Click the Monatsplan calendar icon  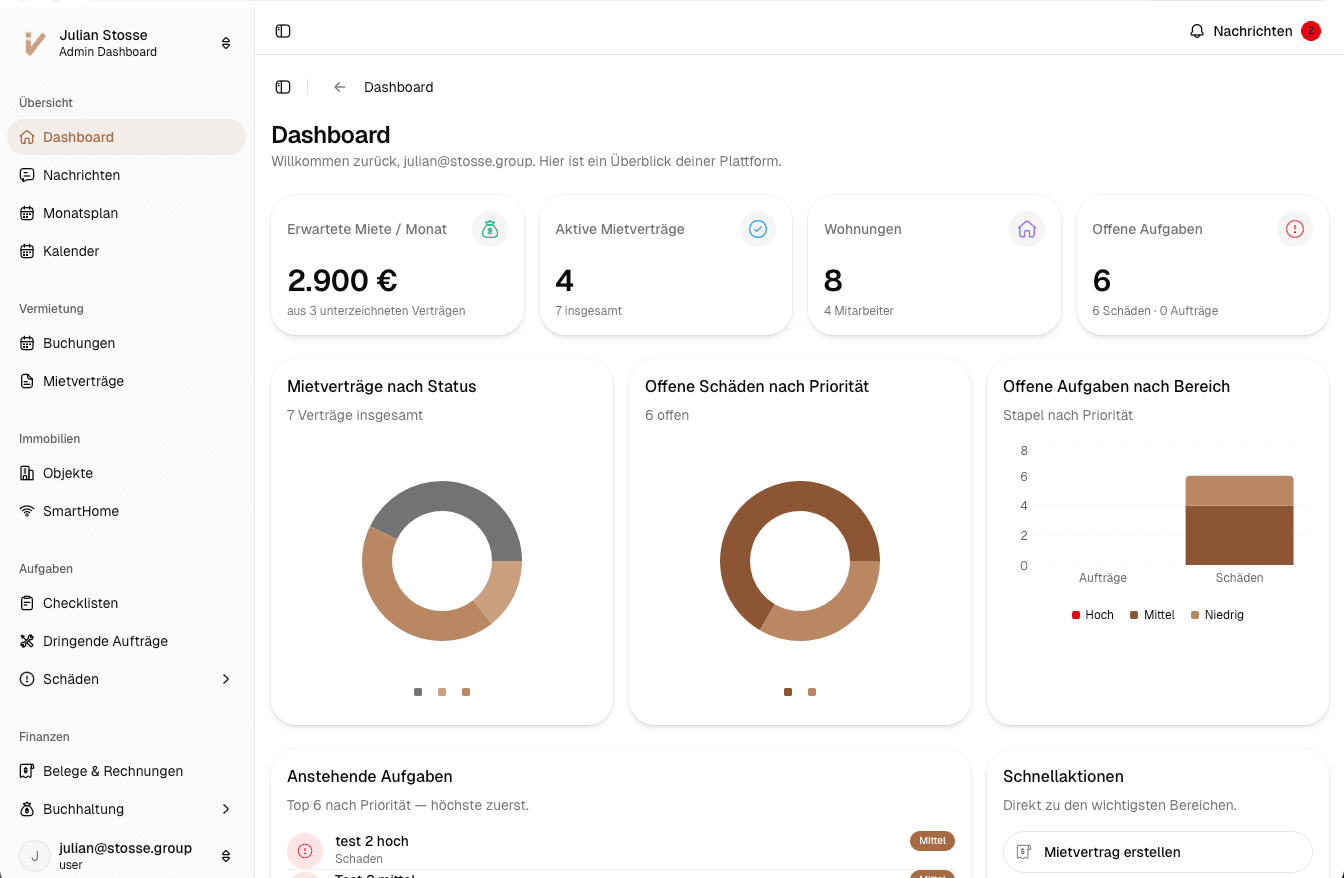[27, 213]
